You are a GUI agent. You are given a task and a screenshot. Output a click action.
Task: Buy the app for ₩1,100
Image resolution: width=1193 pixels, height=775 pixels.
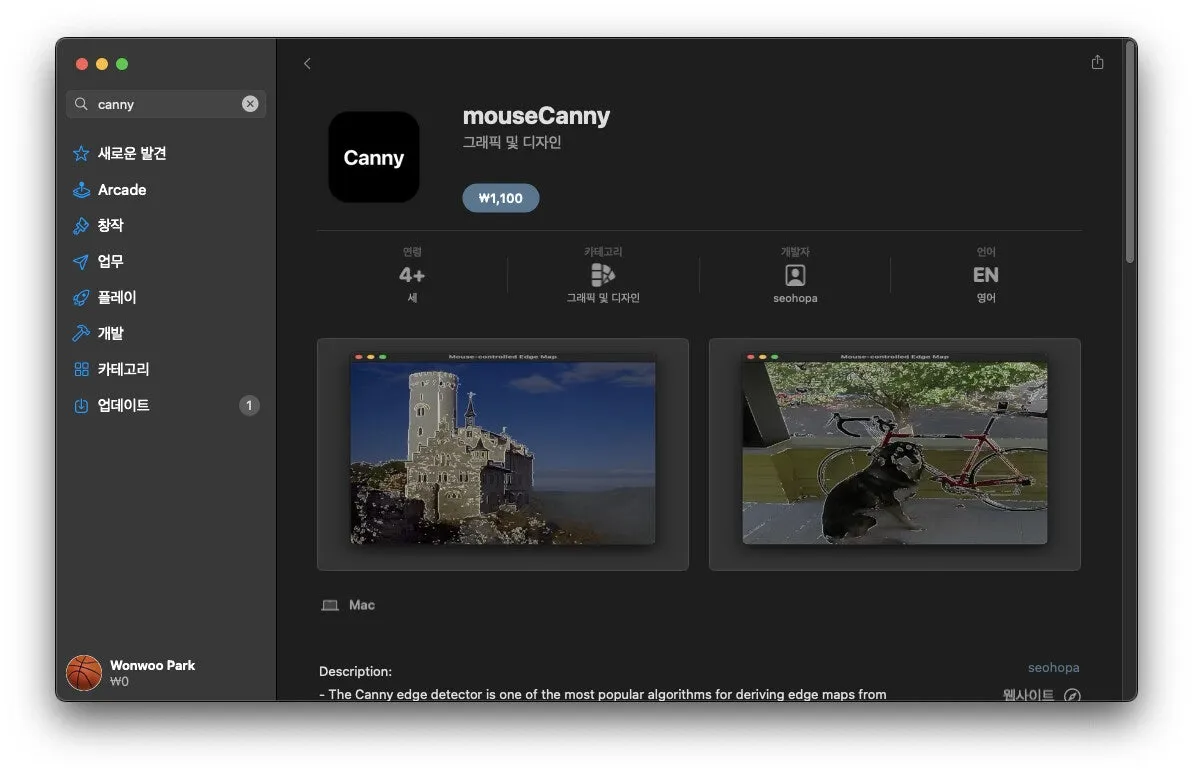point(501,198)
